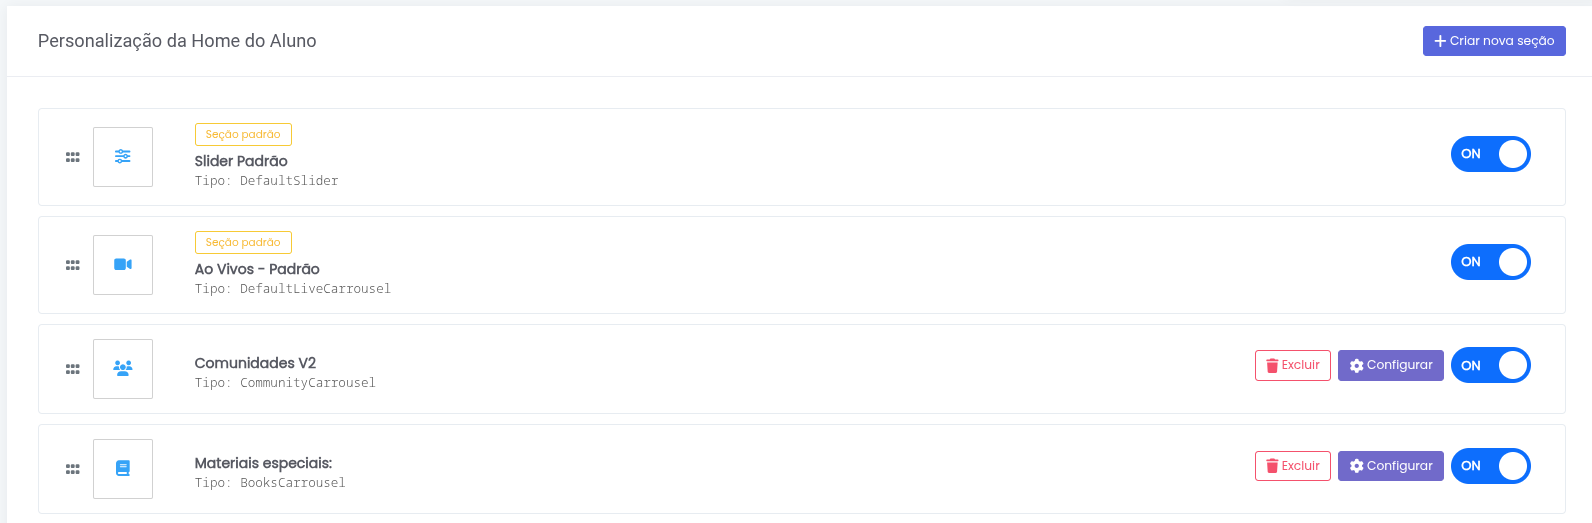Screen dimensions: 1592x523
Task: Toggle off the Comunidades V2 section
Action: [1490, 365]
